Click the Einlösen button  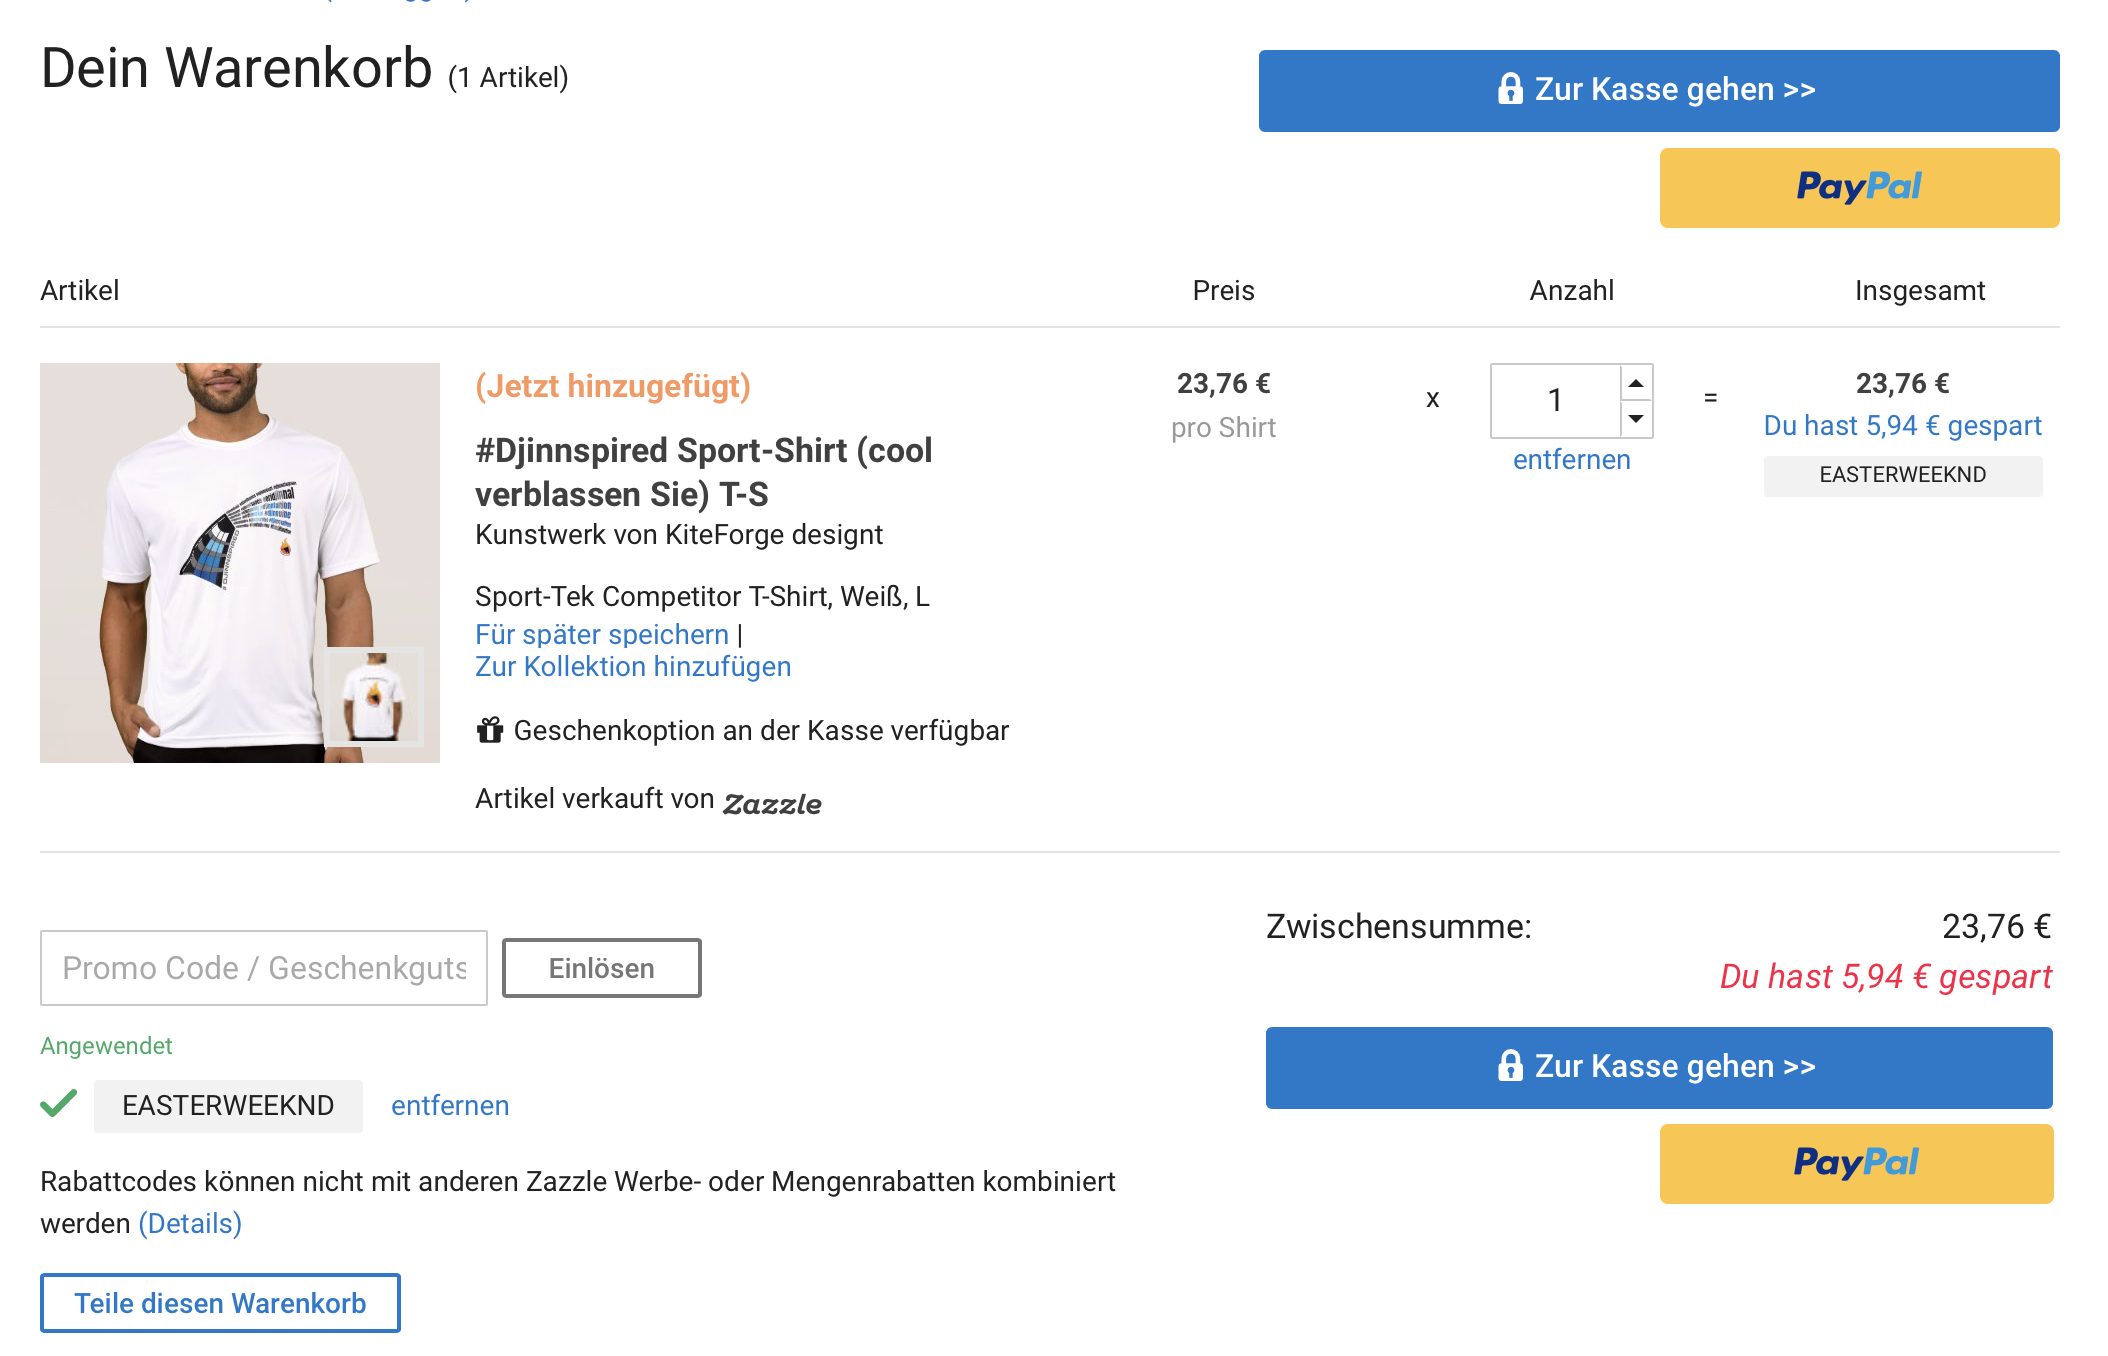point(602,968)
